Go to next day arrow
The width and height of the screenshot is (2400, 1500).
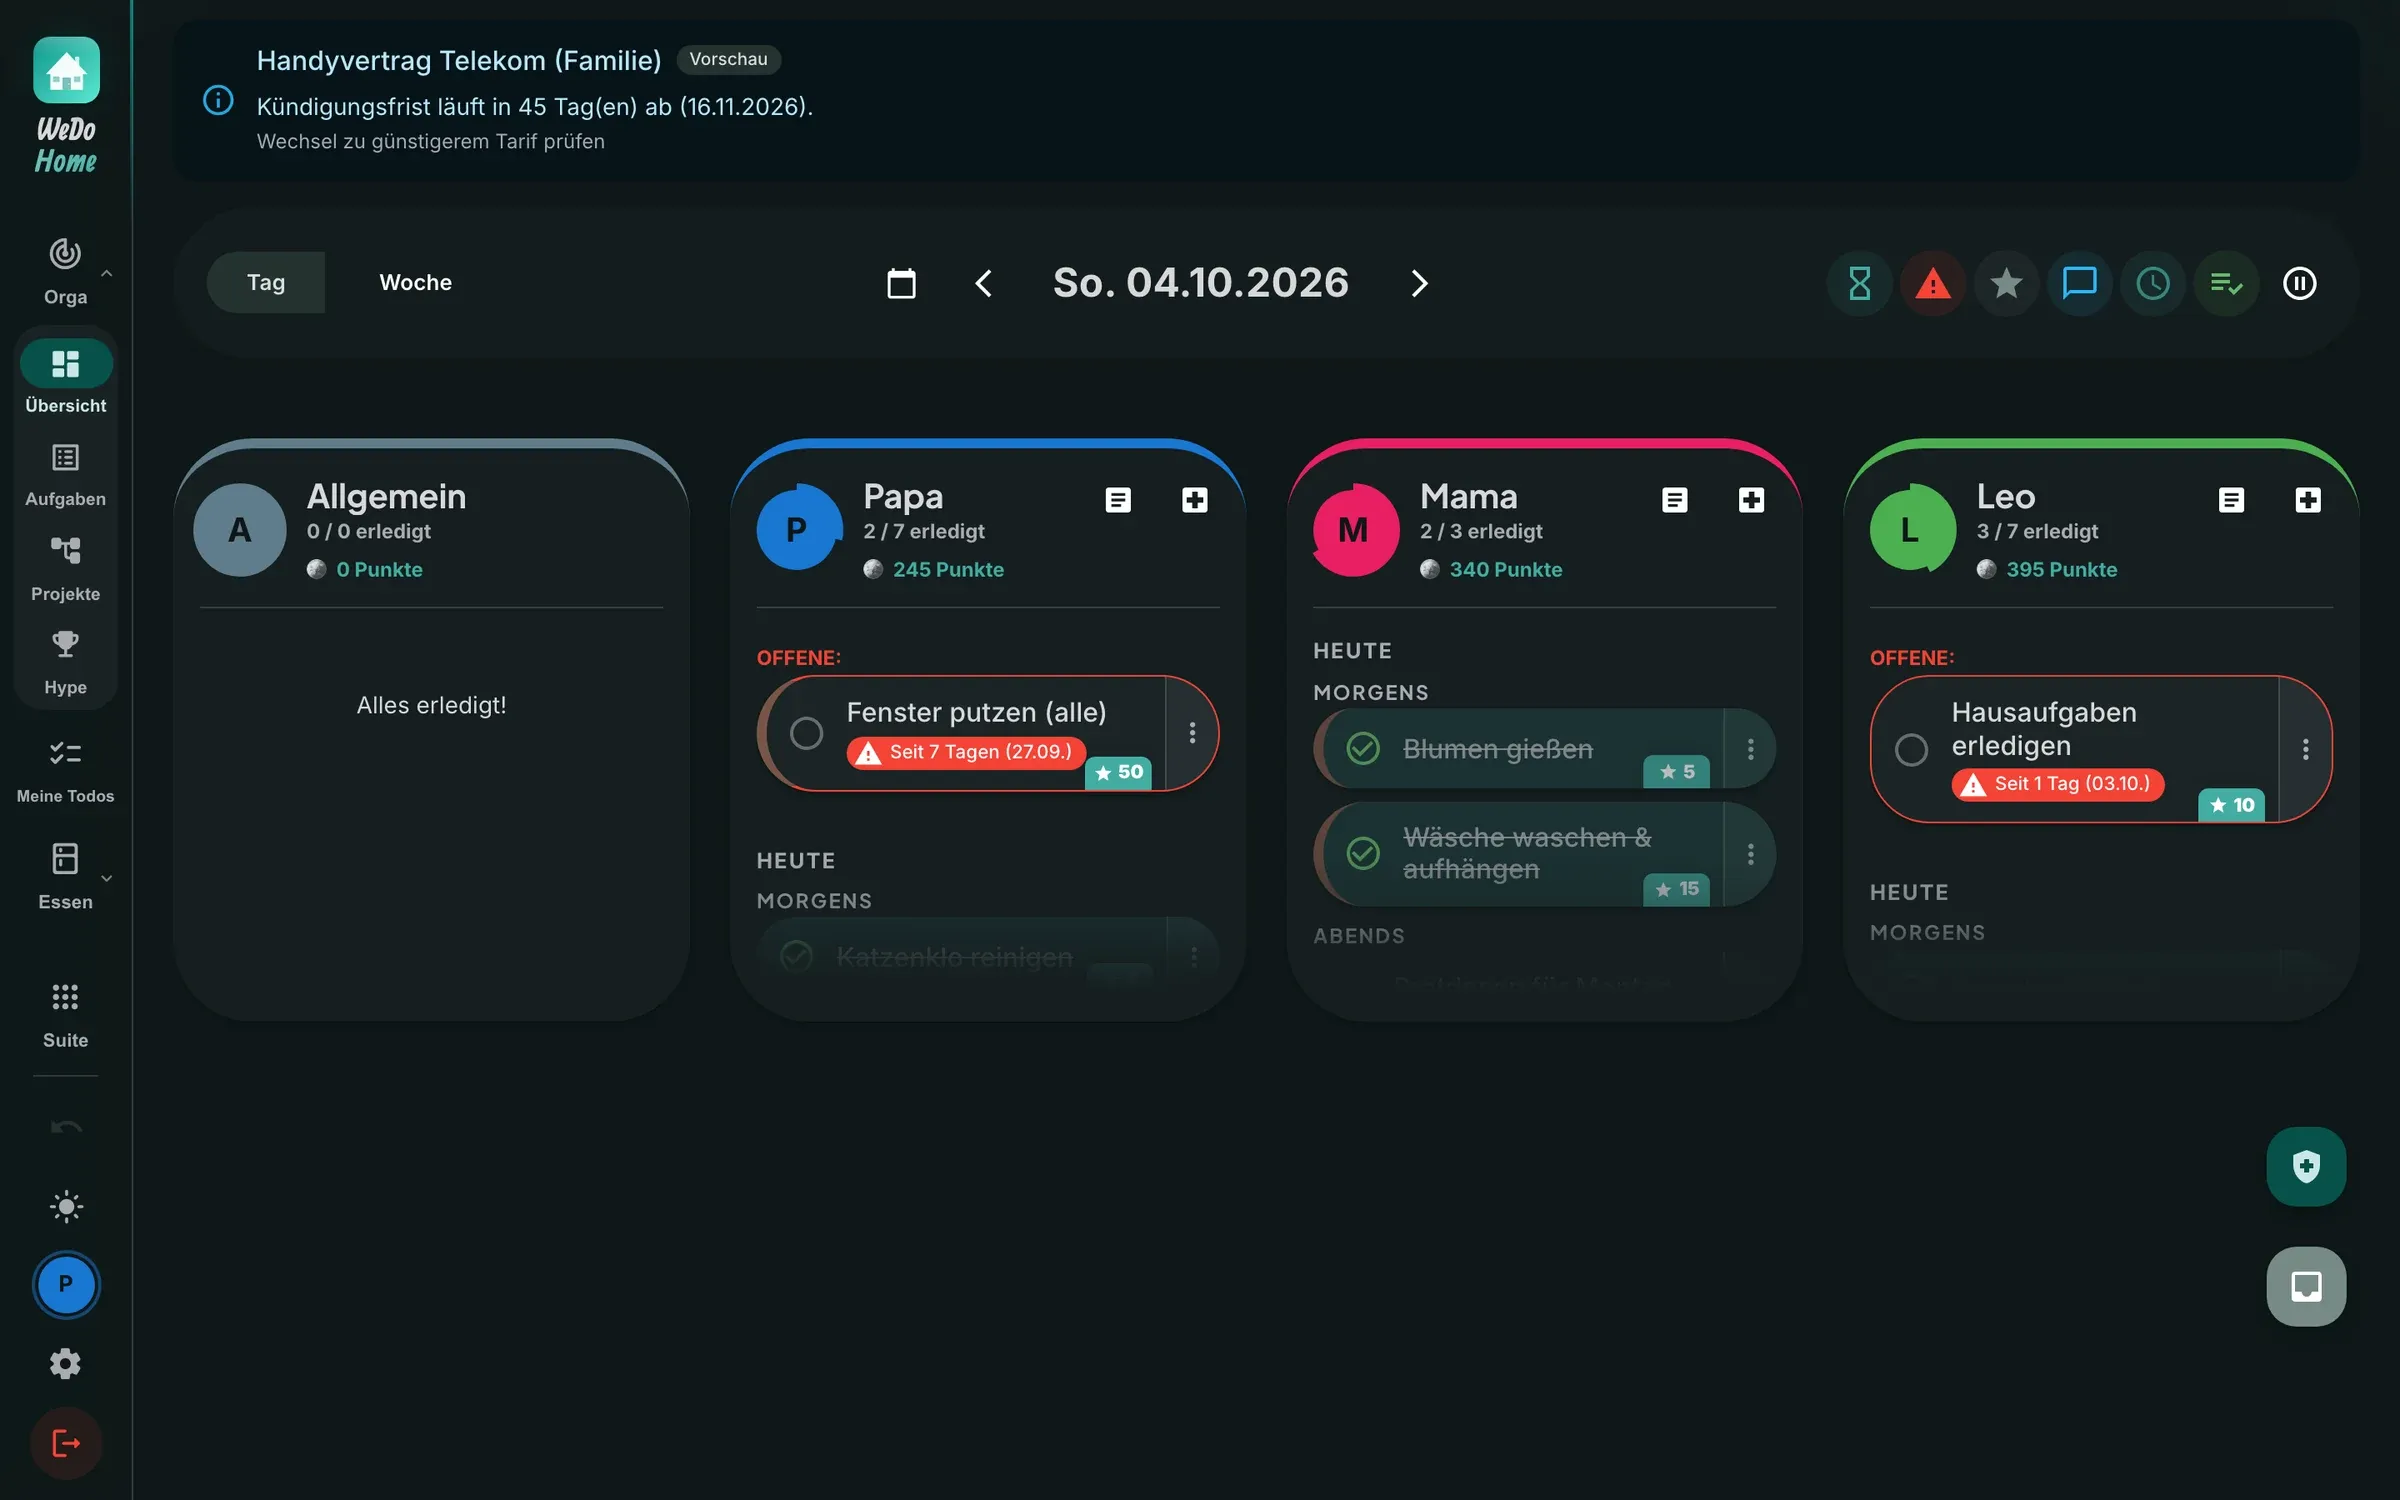[x=1419, y=283]
